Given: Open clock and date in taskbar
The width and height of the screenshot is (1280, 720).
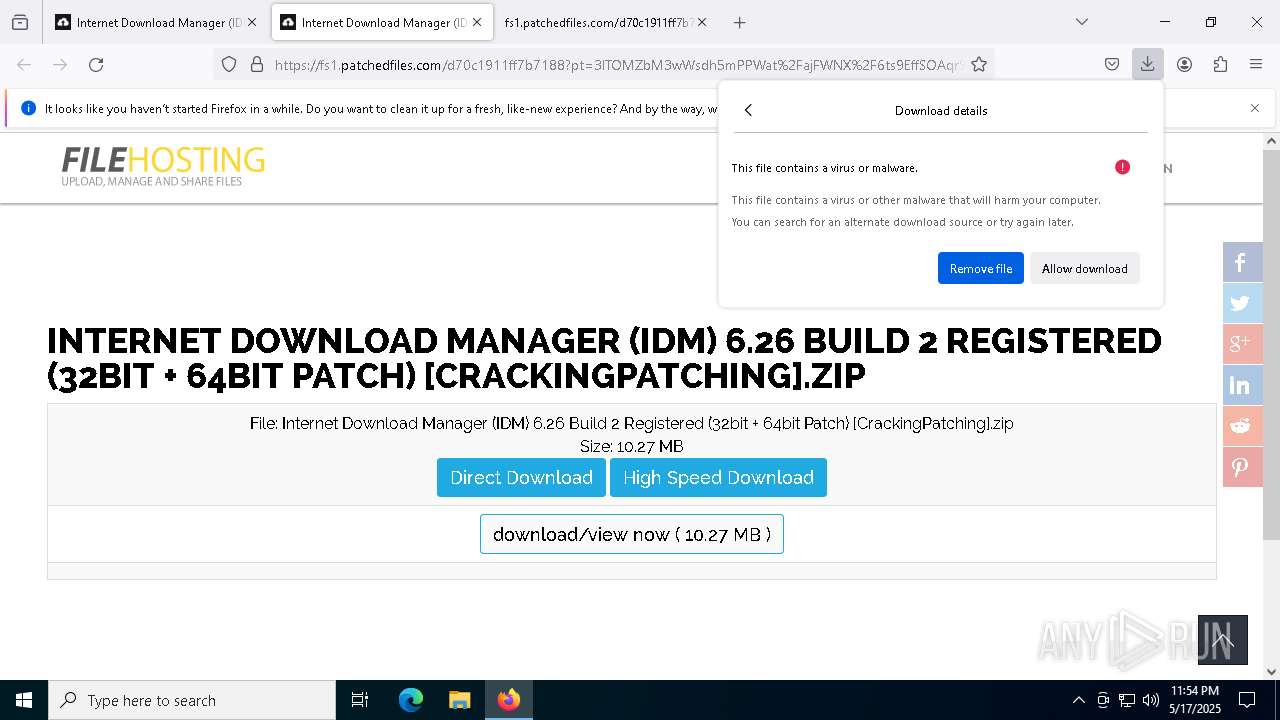Looking at the screenshot, I should [x=1194, y=700].
